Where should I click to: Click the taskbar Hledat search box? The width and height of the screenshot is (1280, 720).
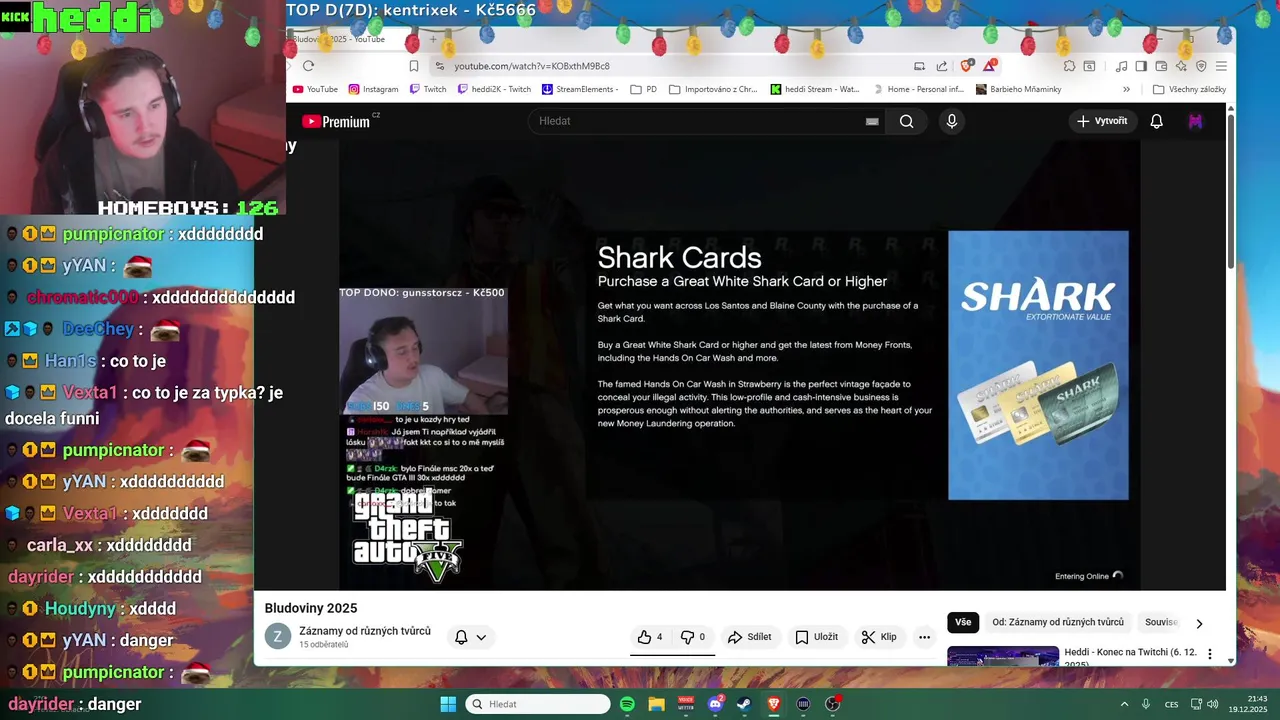pyautogui.click(x=539, y=704)
